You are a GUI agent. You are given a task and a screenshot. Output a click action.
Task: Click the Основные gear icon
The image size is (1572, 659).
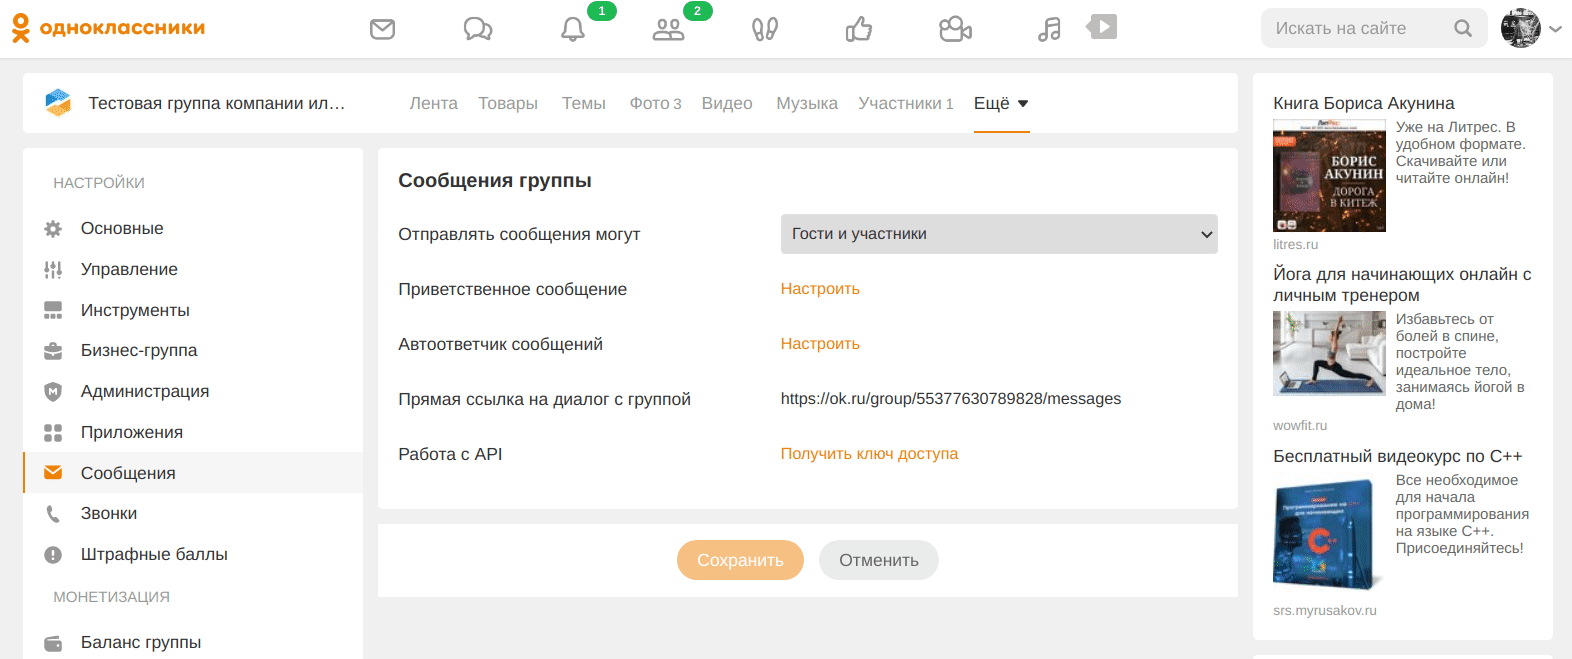(x=53, y=229)
